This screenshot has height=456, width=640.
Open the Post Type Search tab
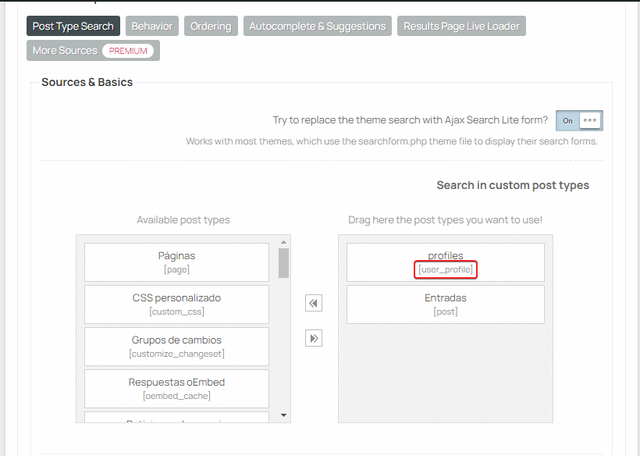point(73,26)
